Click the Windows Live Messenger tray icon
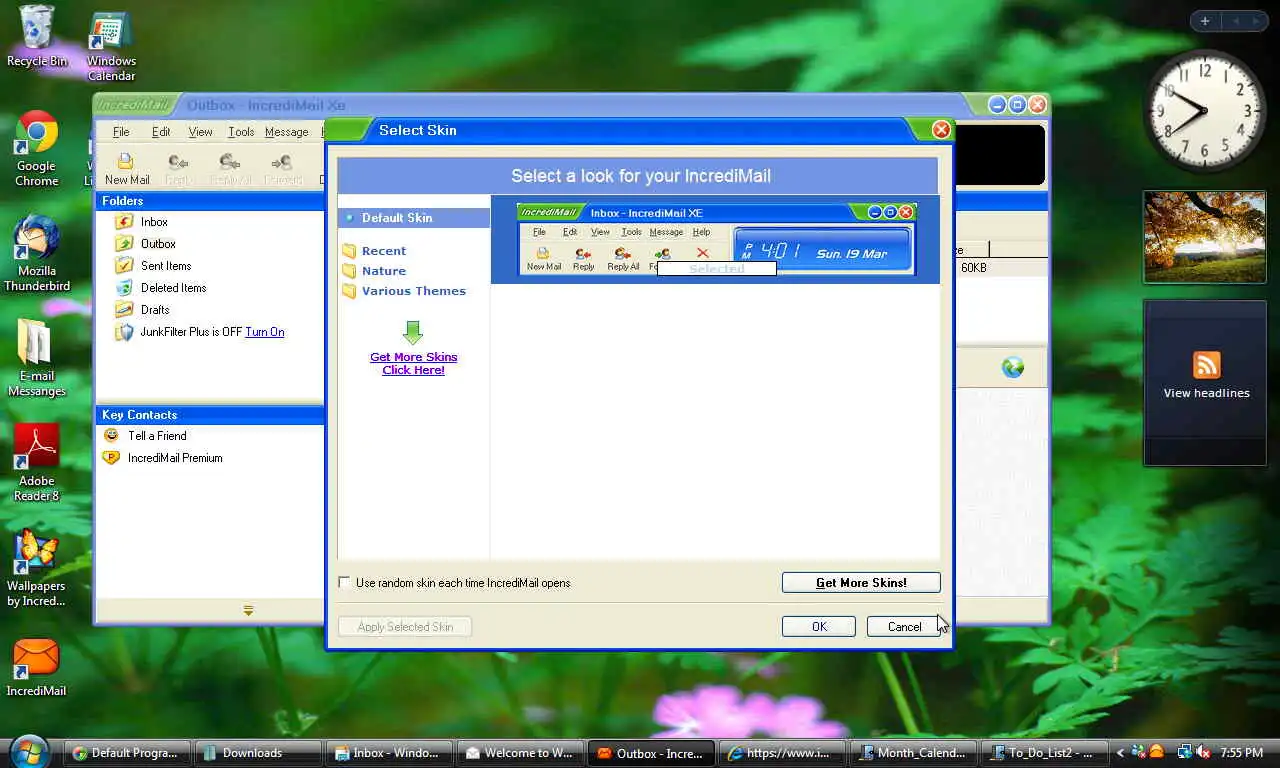 (x=1139, y=752)
